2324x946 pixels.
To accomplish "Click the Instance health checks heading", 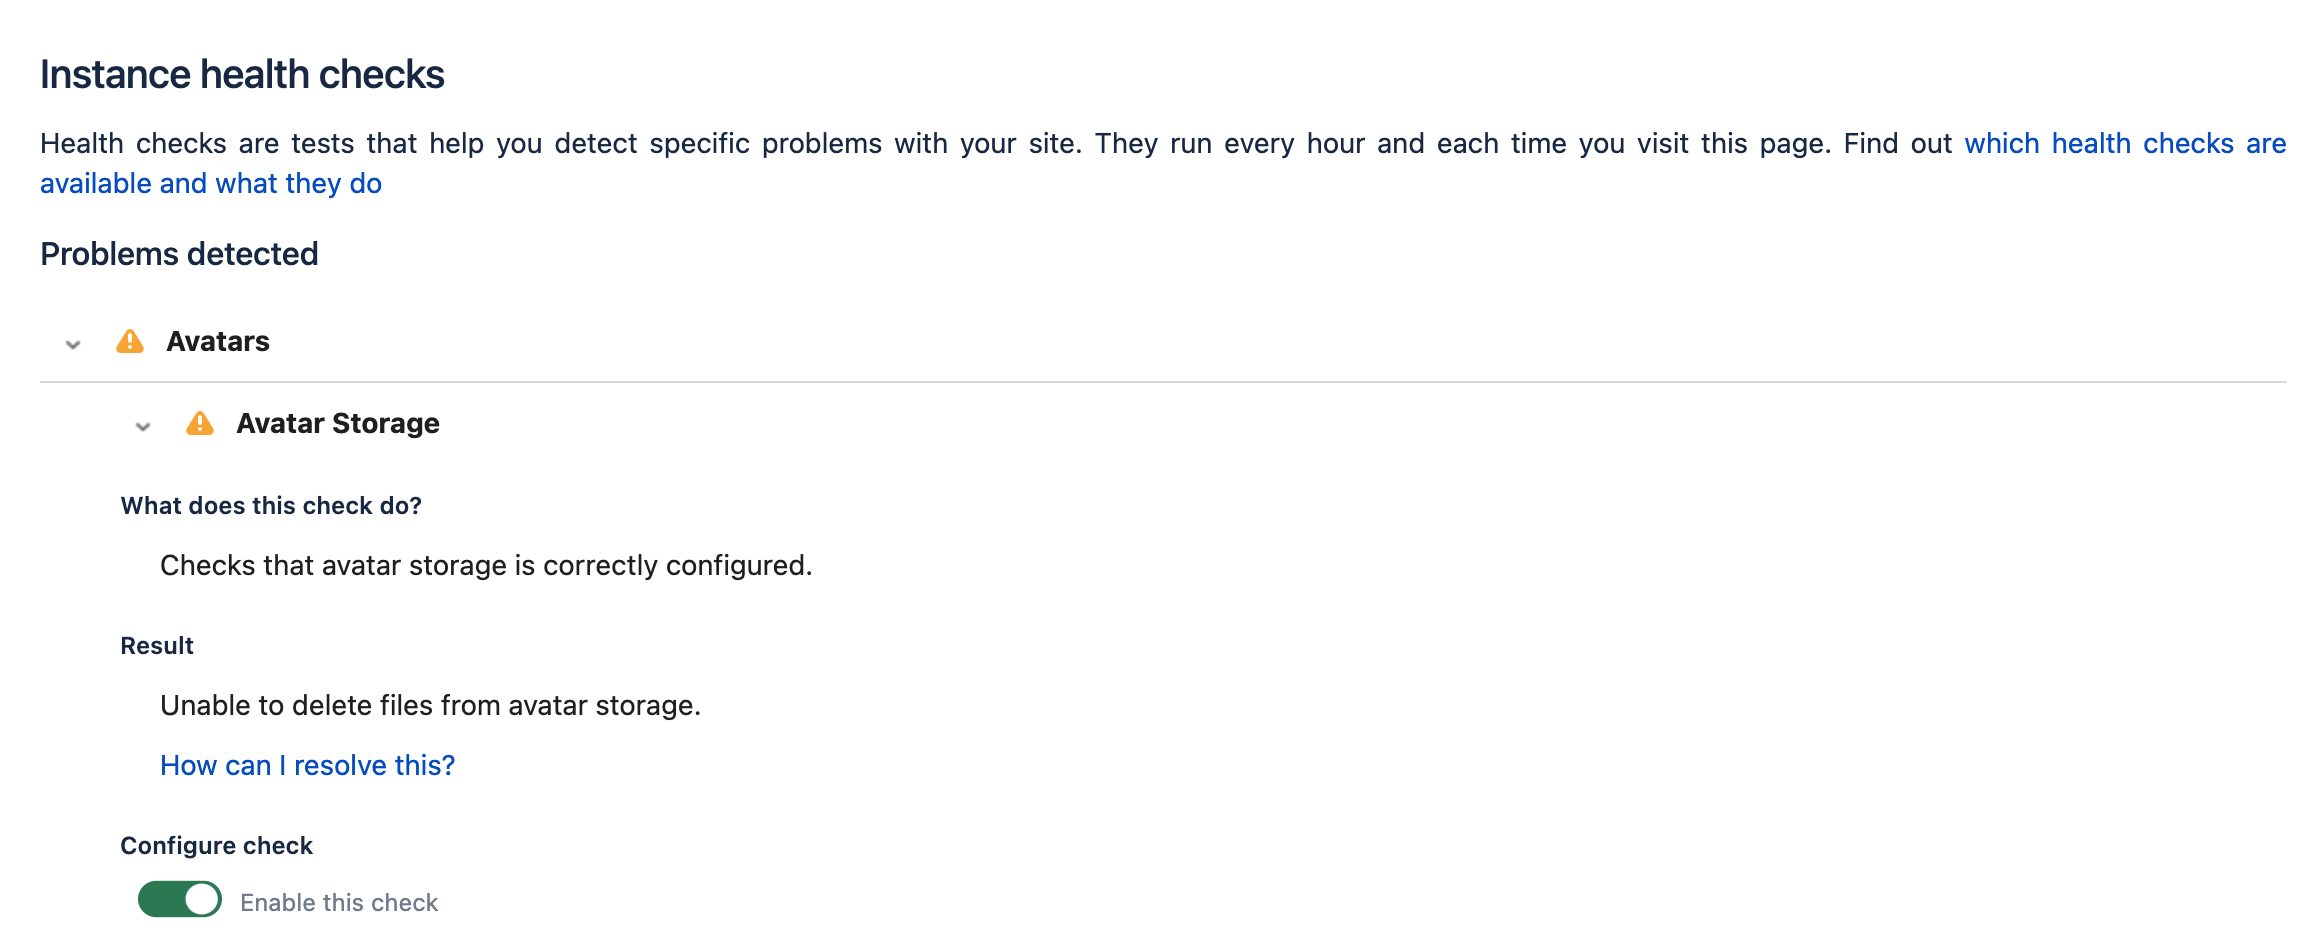I will coord(242,75).
